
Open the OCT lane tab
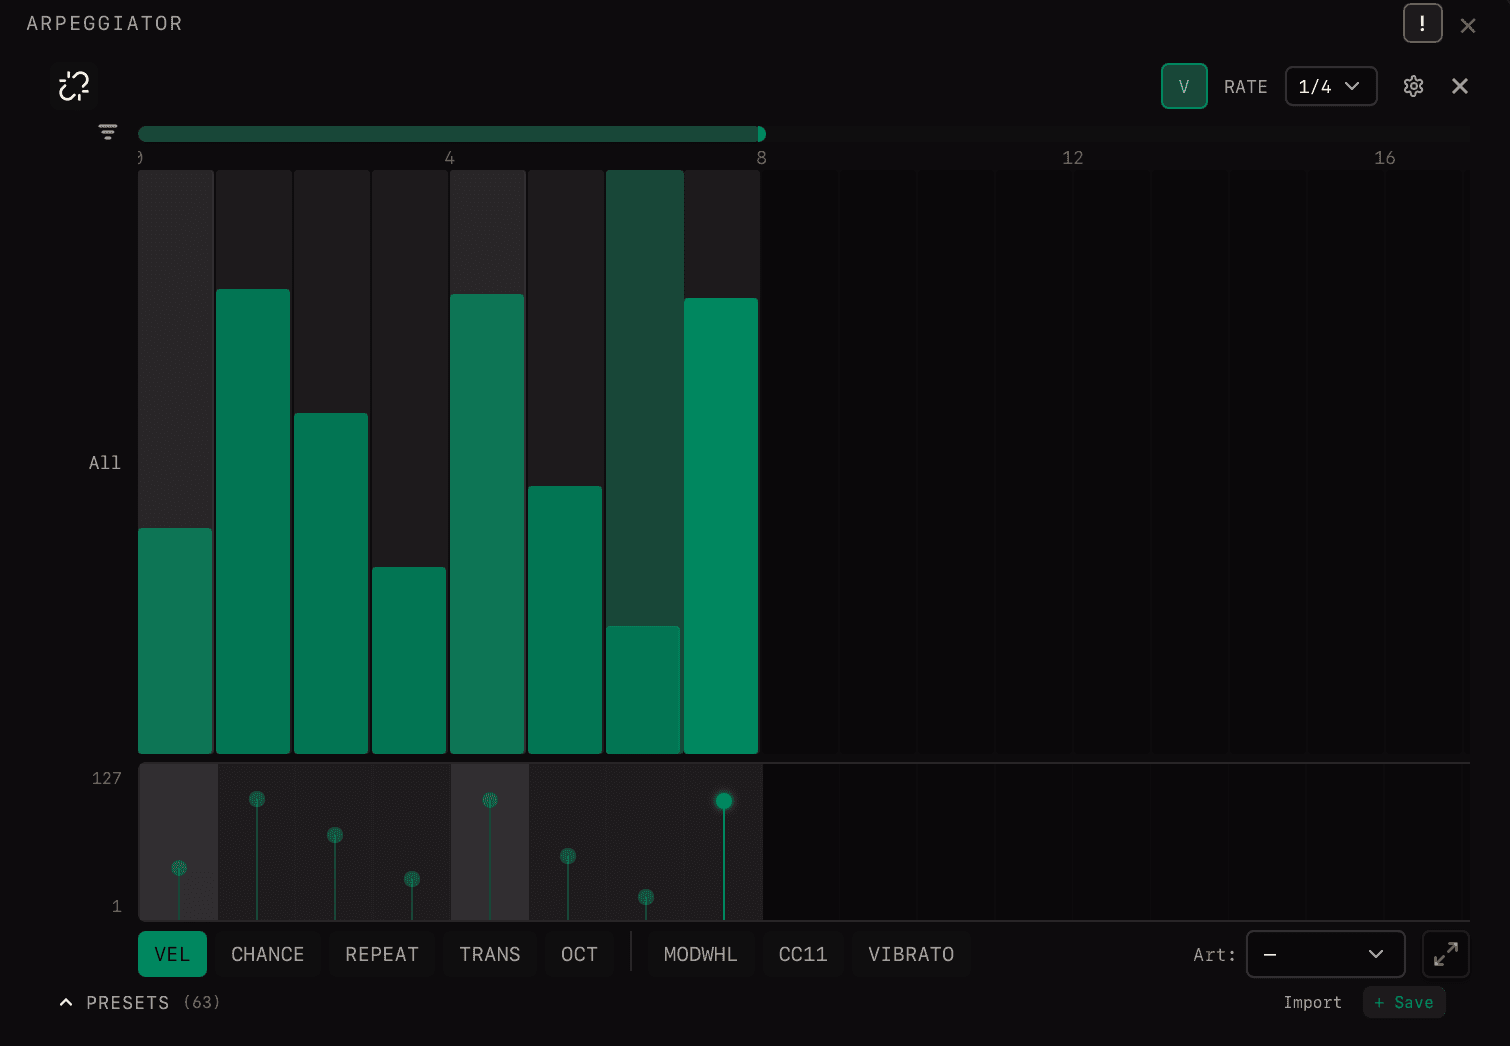pos(579,954)
